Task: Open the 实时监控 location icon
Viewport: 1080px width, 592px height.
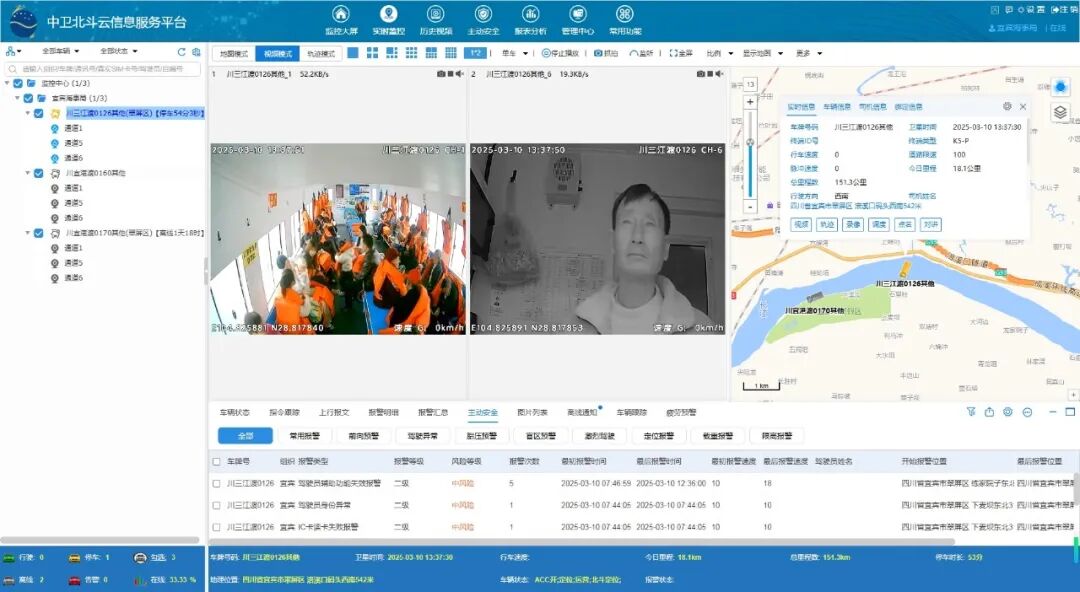Action: pos(388,14)
